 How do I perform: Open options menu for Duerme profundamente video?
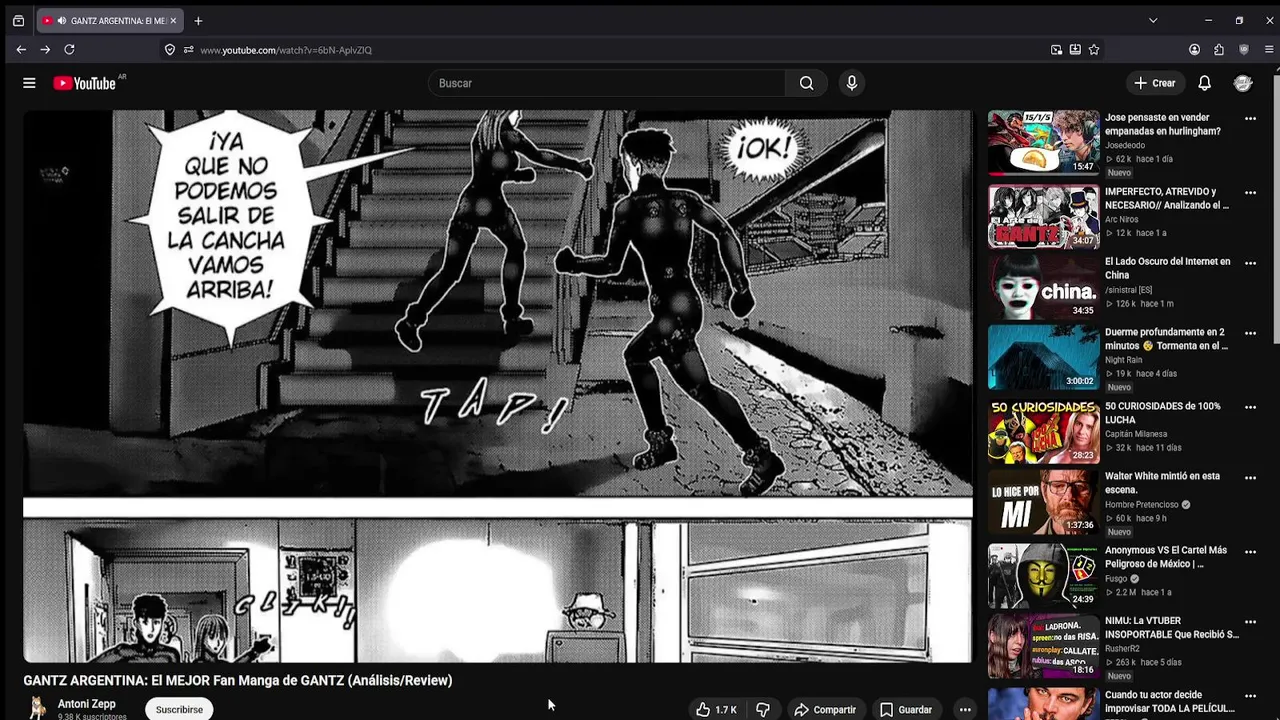point(1250,333)
